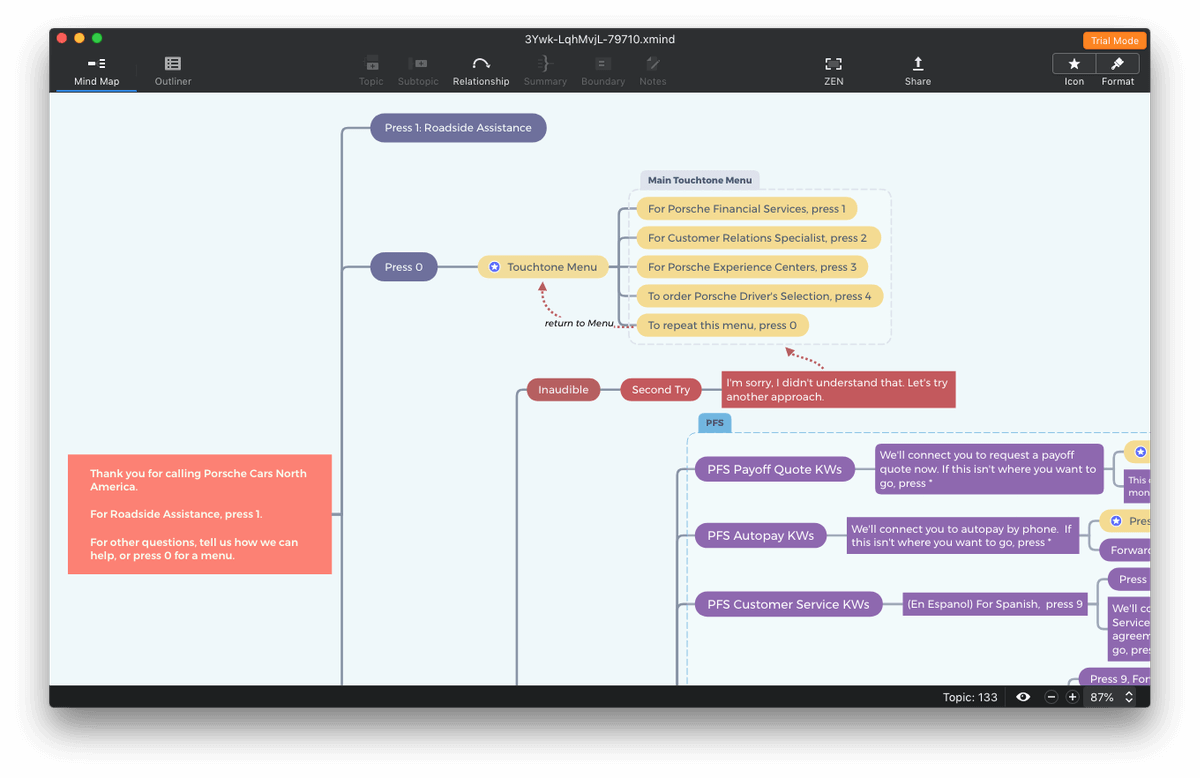1200x778 pixels.
Task: Select the central Thank you for calling Porsche topic
Action: pyautogui.click(x=200, y=514)
